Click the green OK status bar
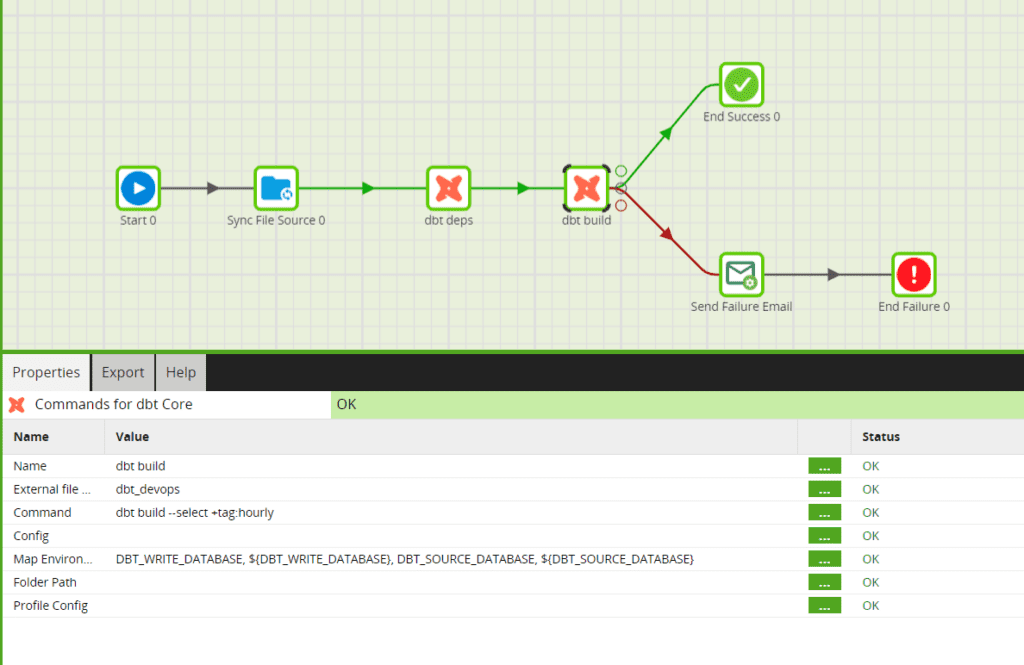 676,405
